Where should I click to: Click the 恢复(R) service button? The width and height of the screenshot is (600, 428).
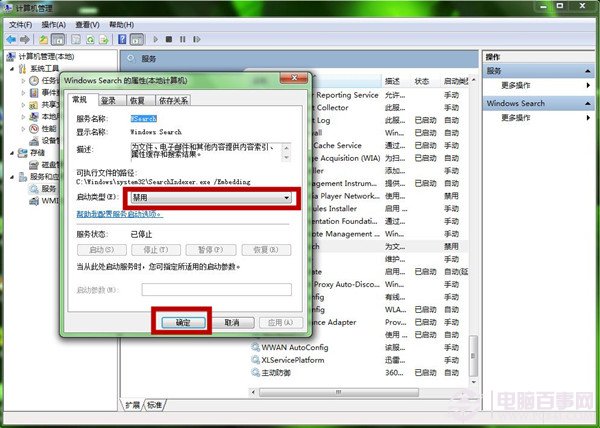click(266, 250)
